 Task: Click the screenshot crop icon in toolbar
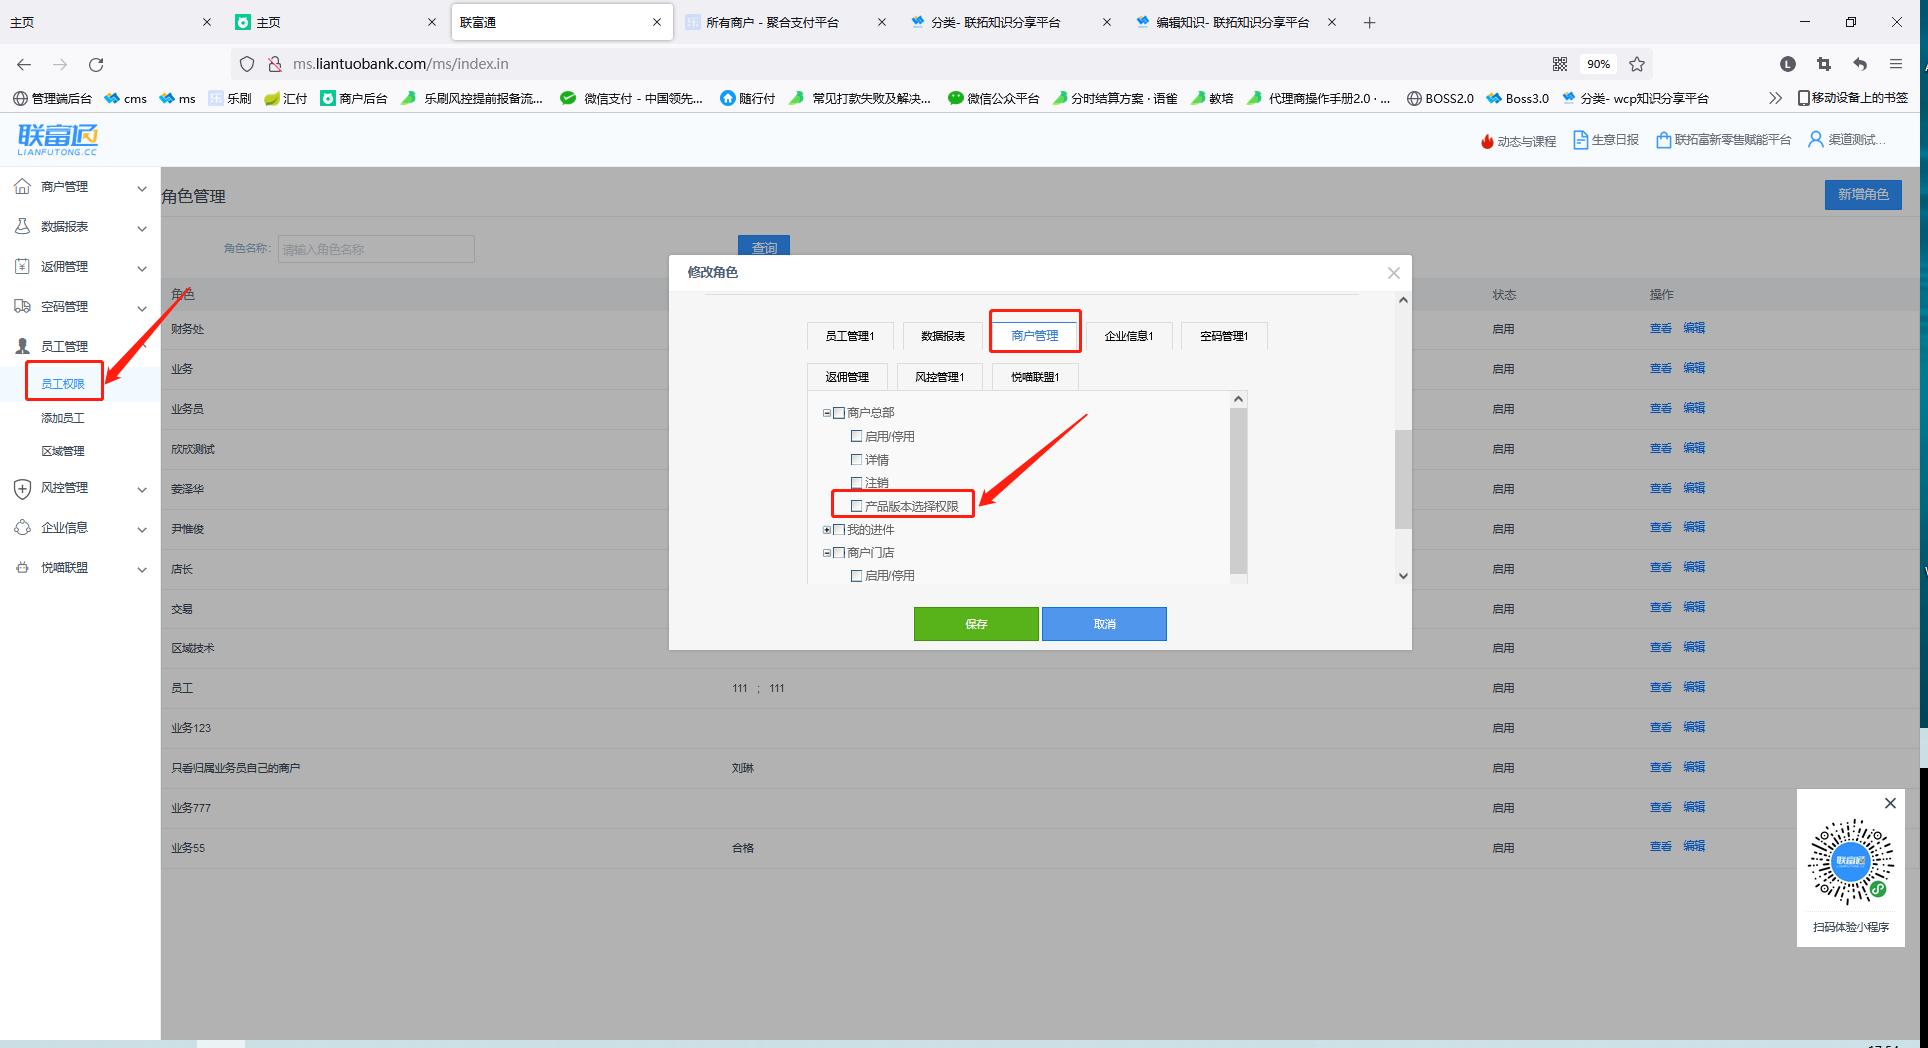pyautogui.click(x=1824, y=64)
